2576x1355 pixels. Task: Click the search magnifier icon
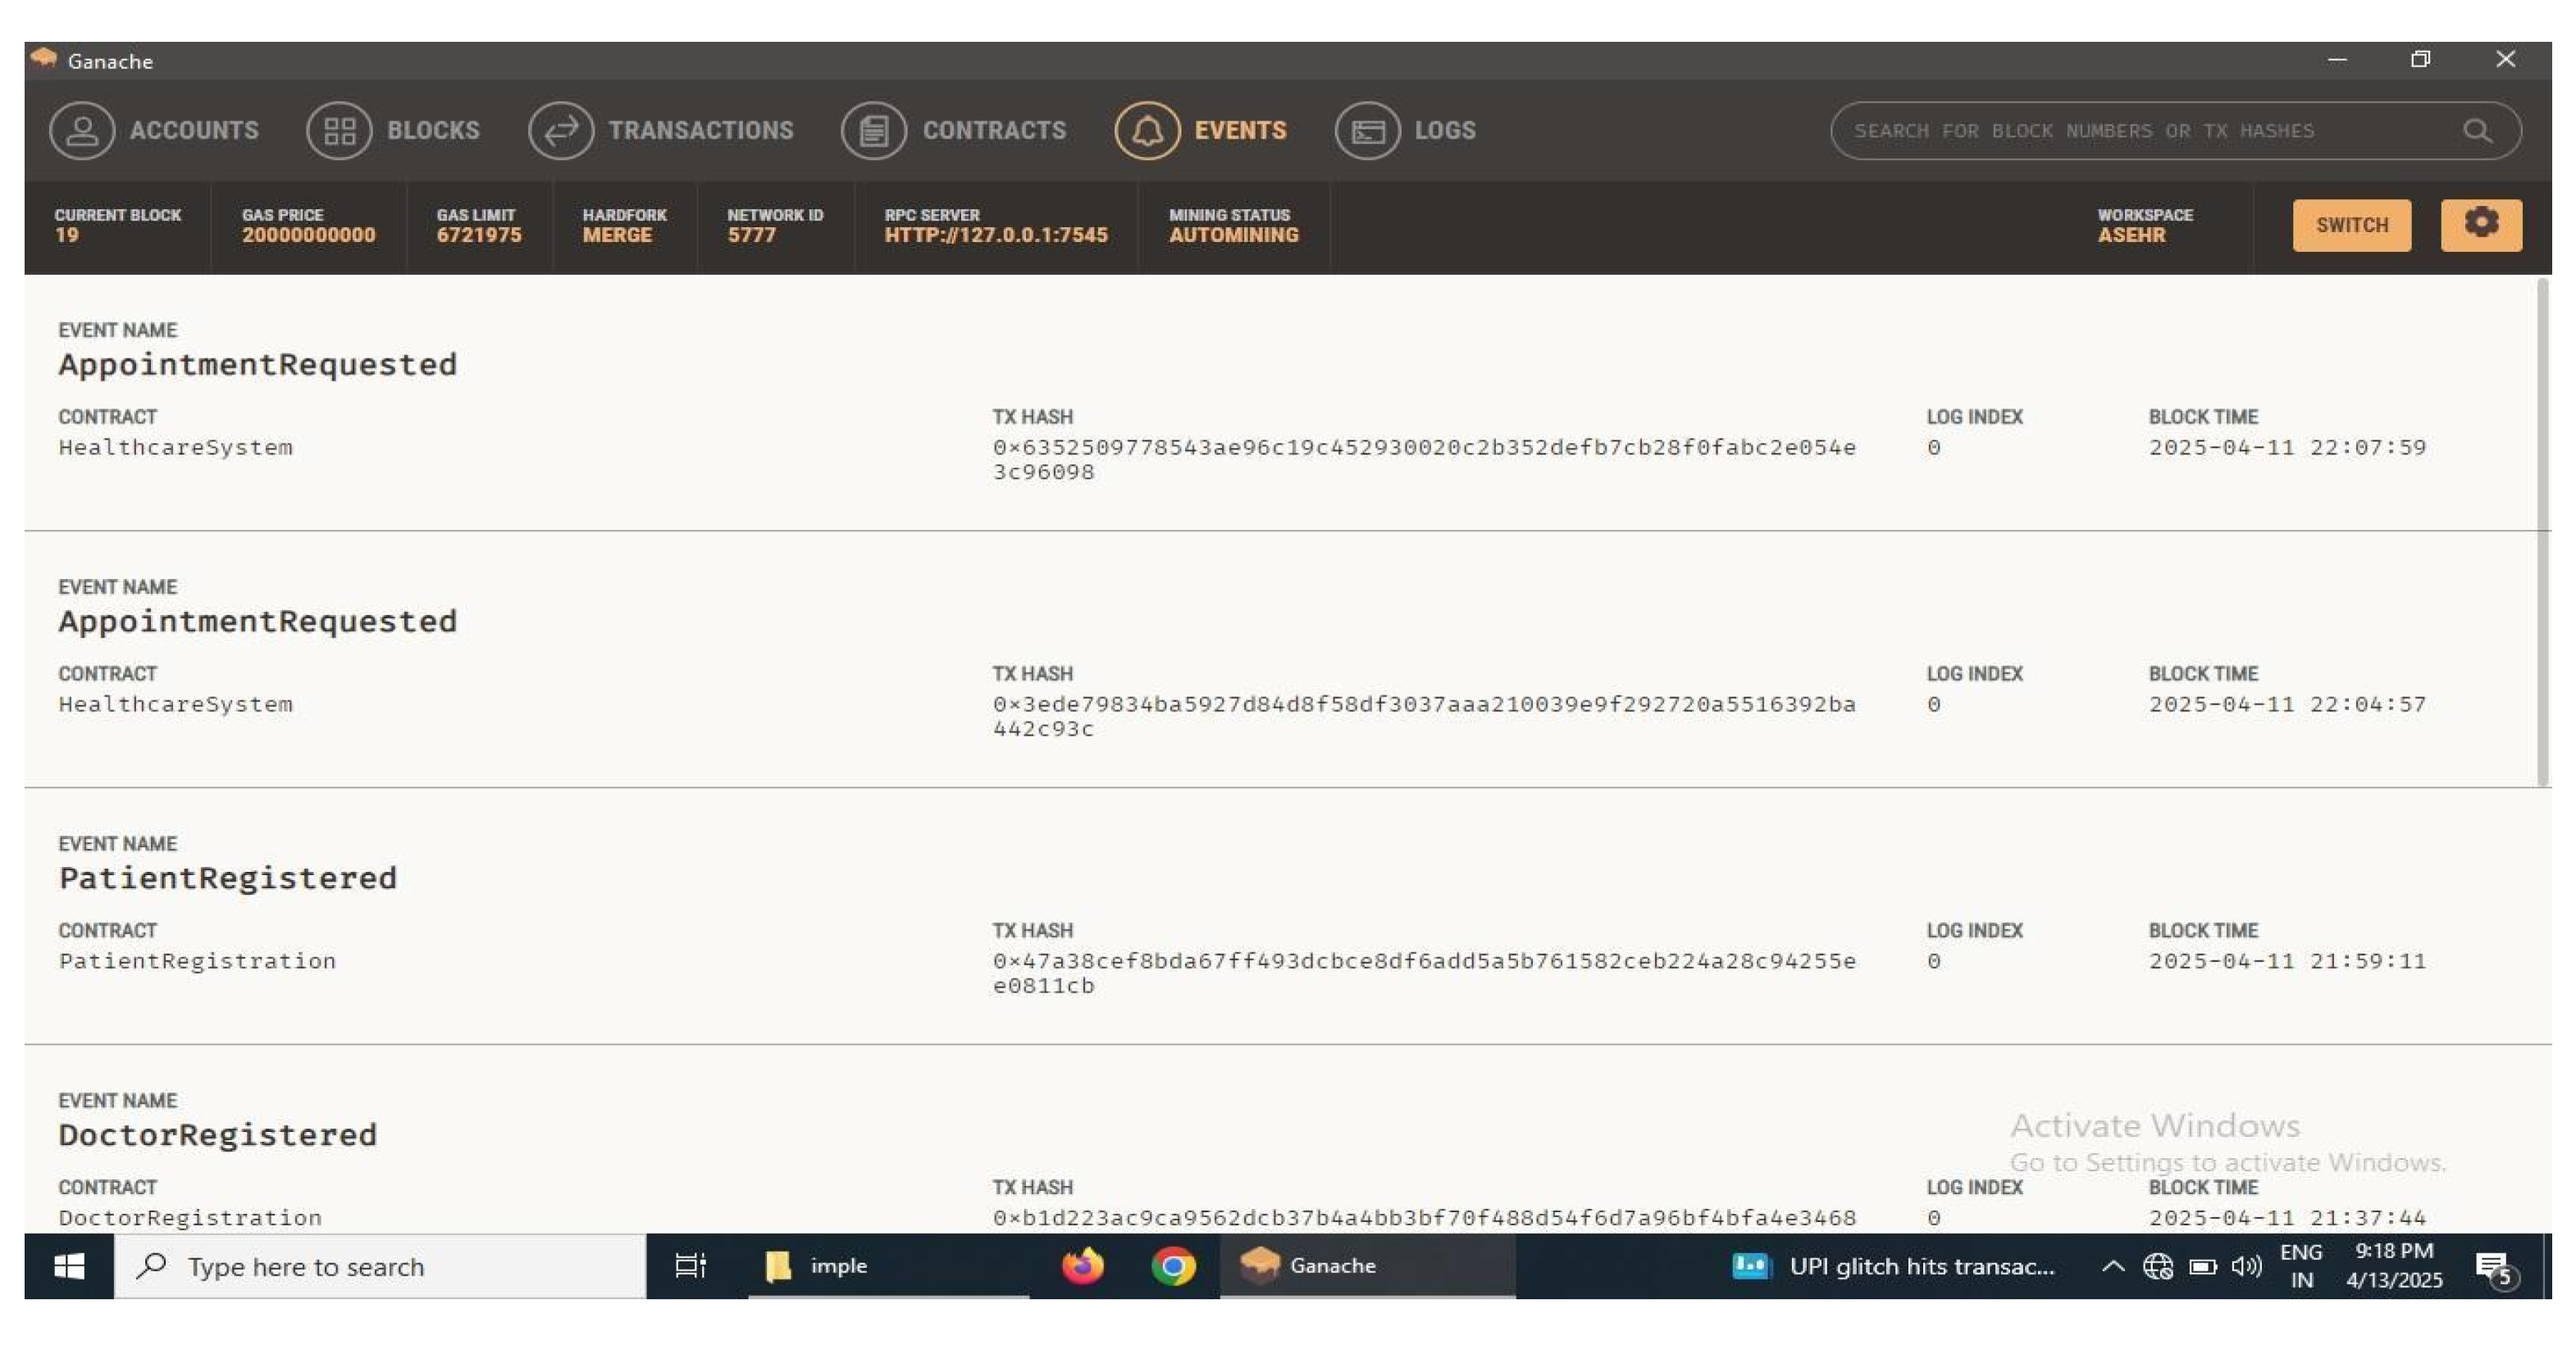tap(2477, 131)
